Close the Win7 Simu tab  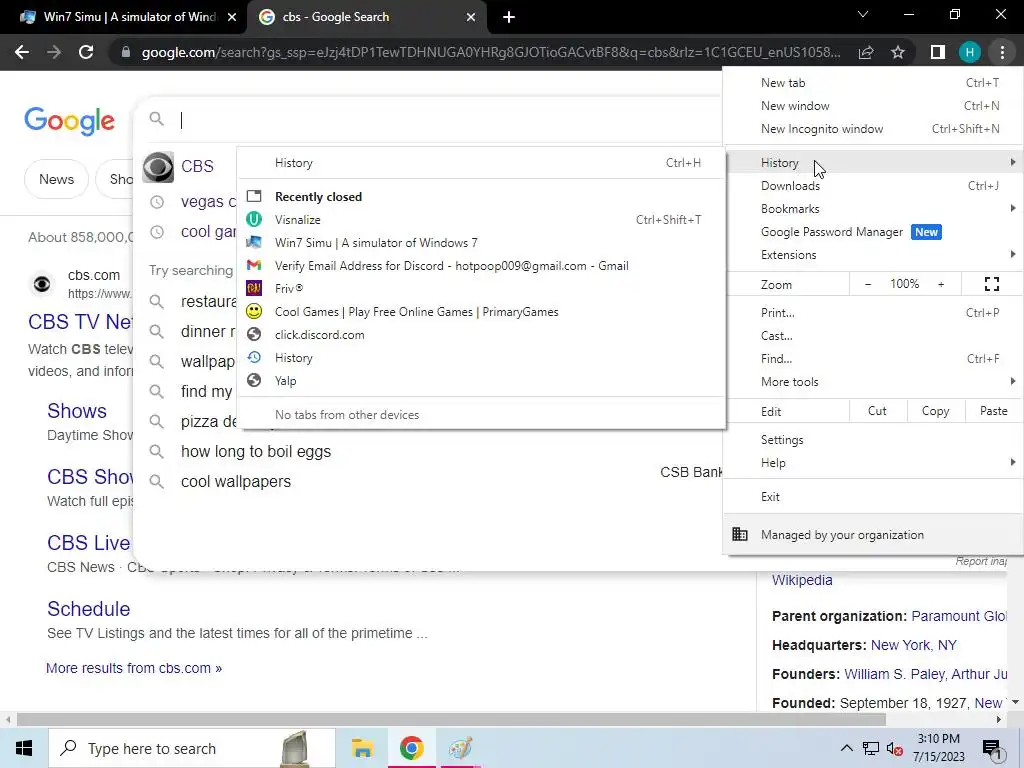[x=232, y=17]
